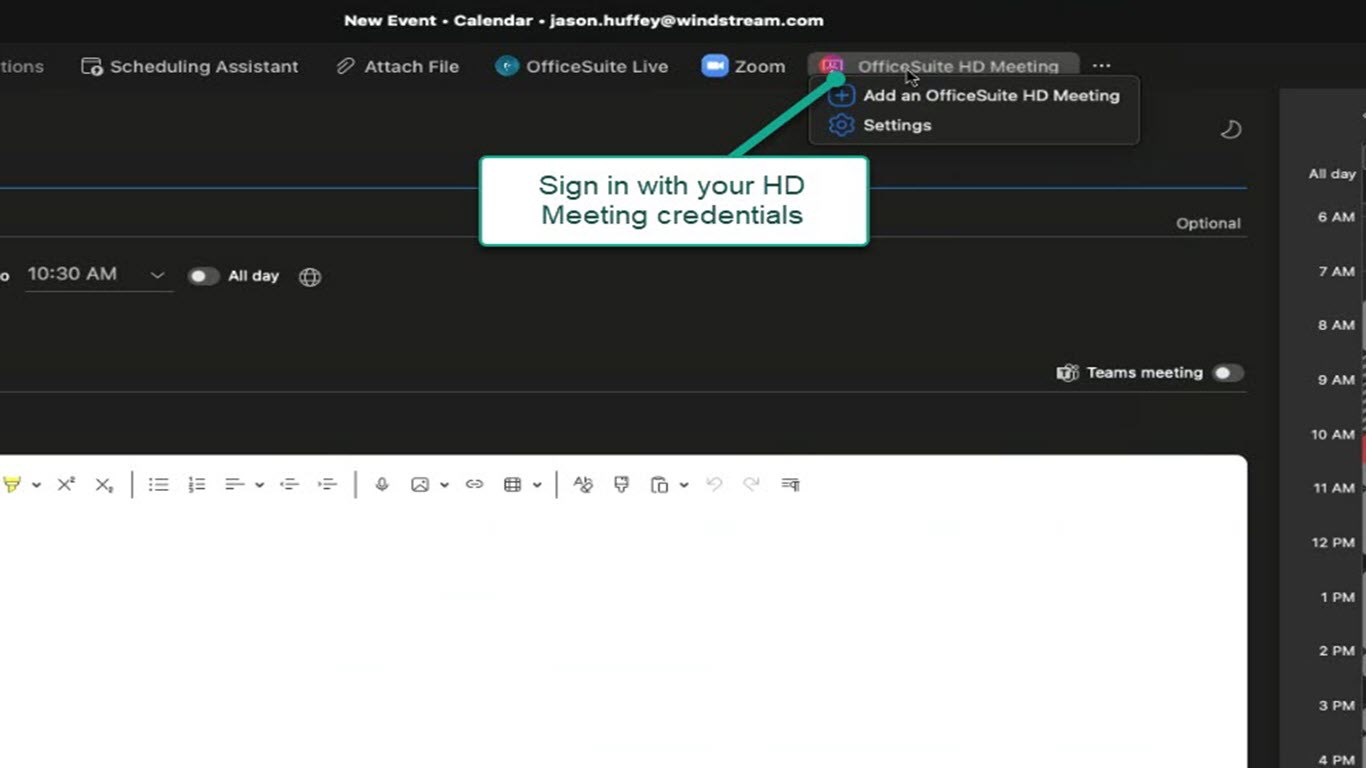
Task: Insert a bulleted list
Action: [x=158, y=485]
